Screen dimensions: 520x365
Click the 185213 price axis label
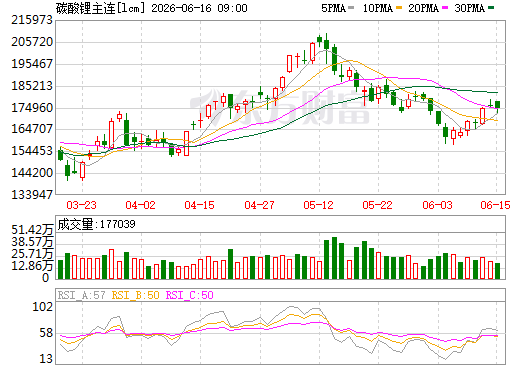pos(32,86)
